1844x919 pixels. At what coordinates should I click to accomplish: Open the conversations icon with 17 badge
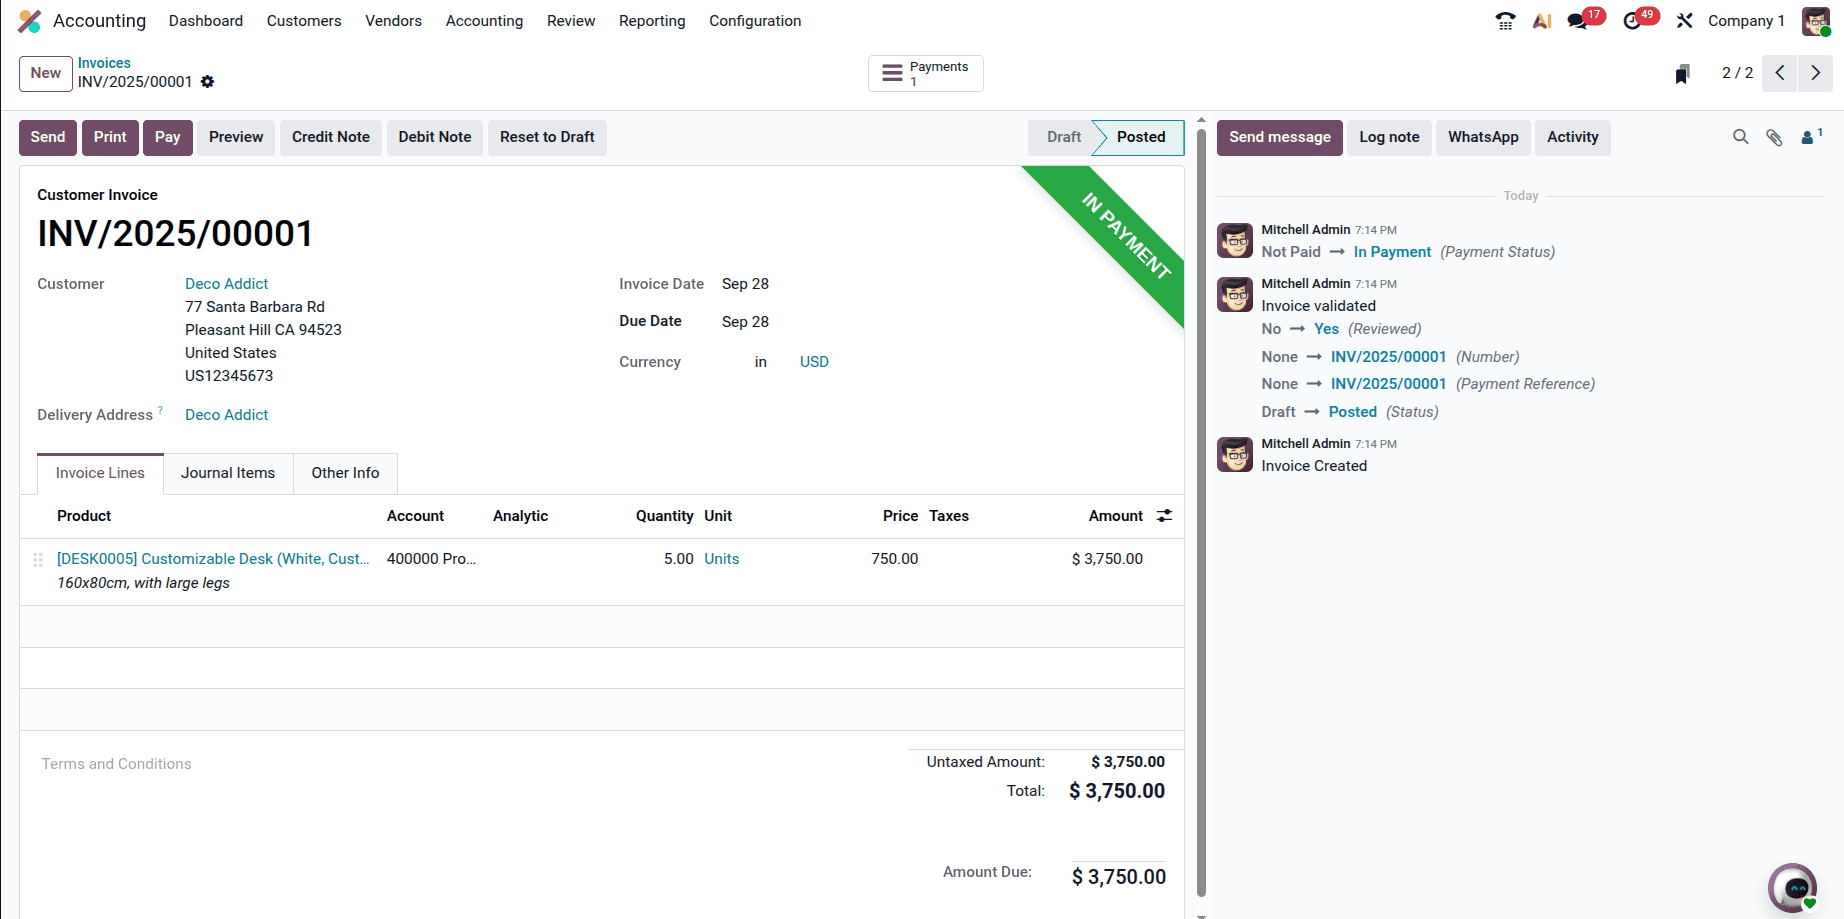tap(1578, 21)
